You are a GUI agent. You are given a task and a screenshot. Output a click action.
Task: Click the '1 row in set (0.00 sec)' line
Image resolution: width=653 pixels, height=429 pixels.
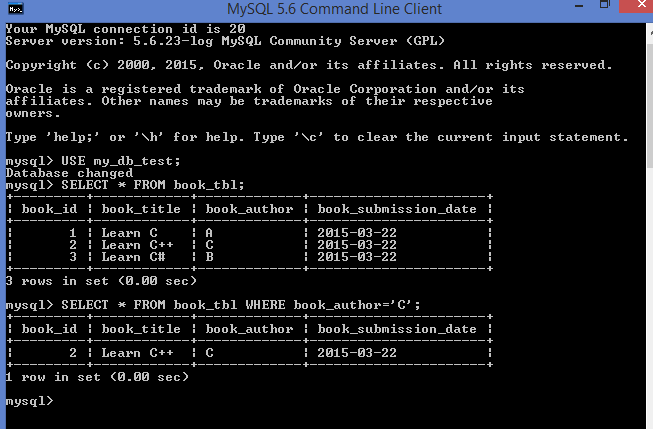point(97,377)
